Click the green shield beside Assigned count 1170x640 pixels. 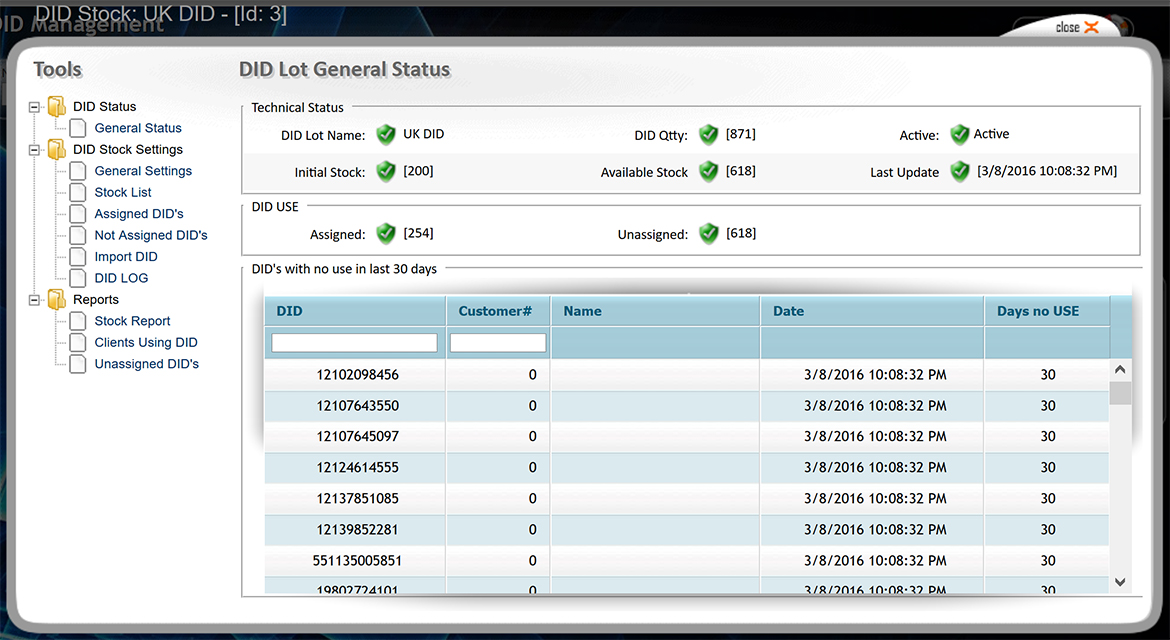click(x=386, y=234)
